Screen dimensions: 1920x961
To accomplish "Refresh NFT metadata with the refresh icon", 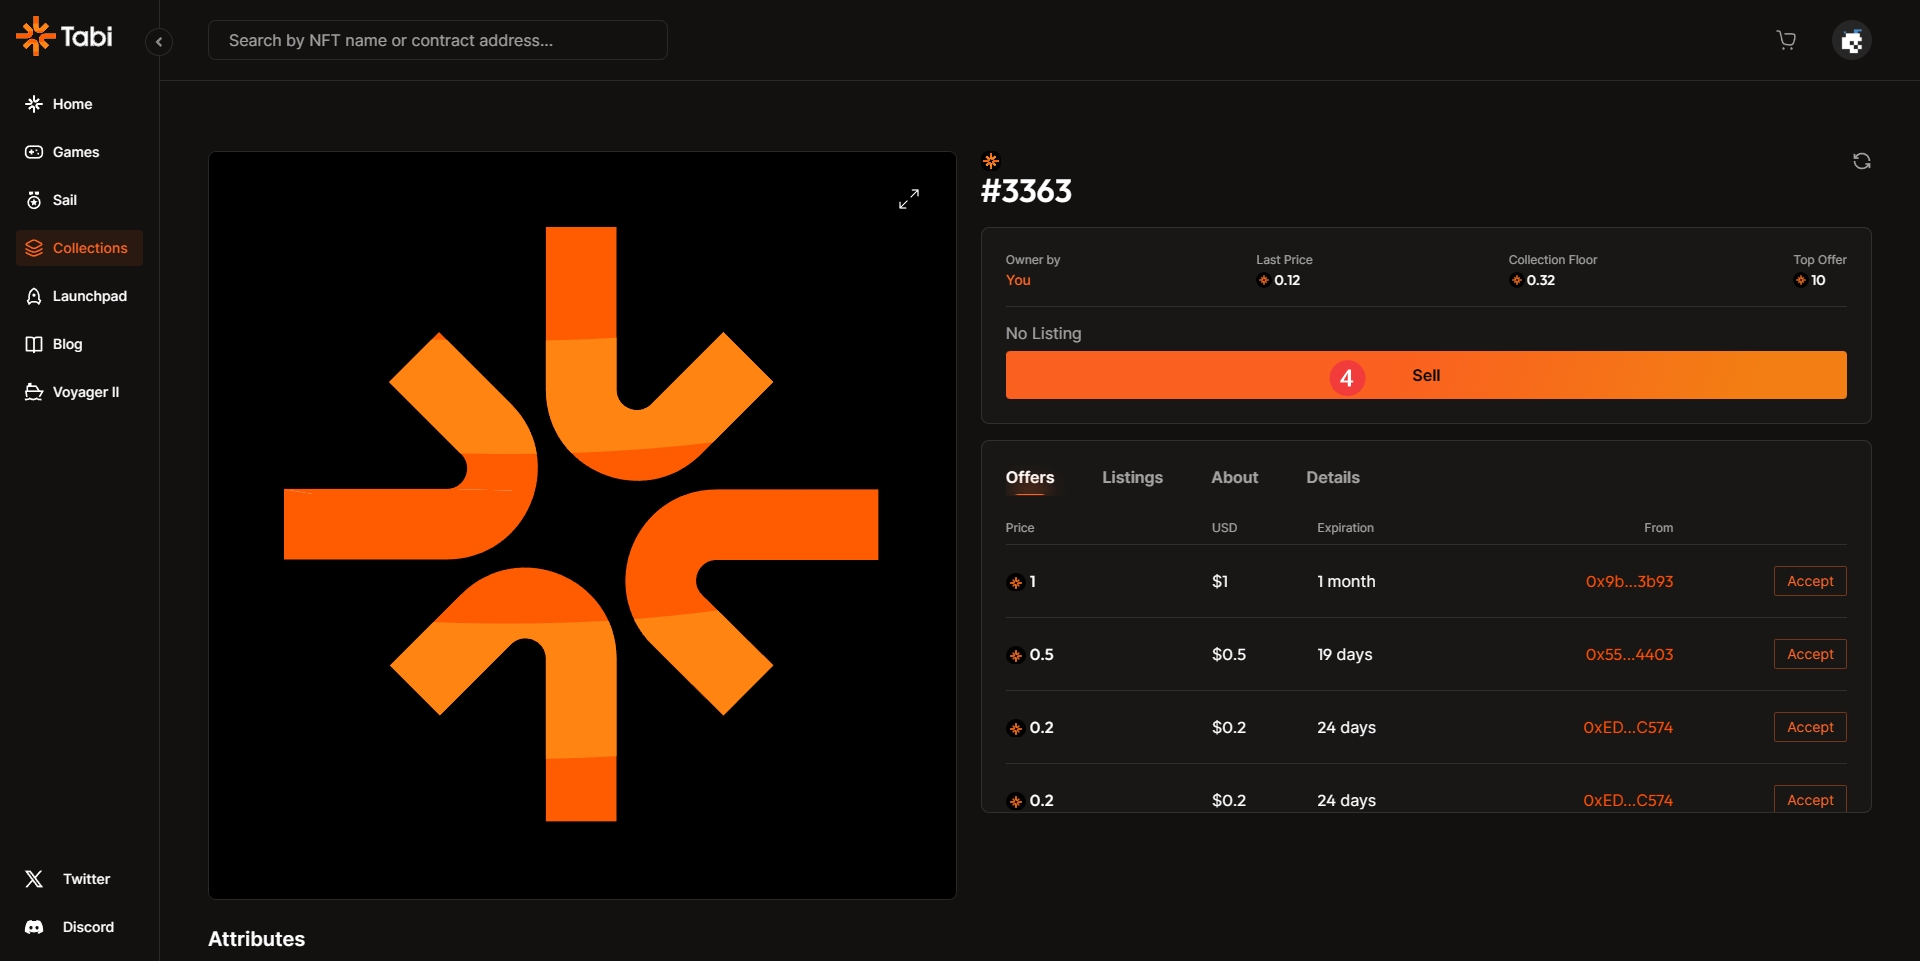I will (1861, 161).
